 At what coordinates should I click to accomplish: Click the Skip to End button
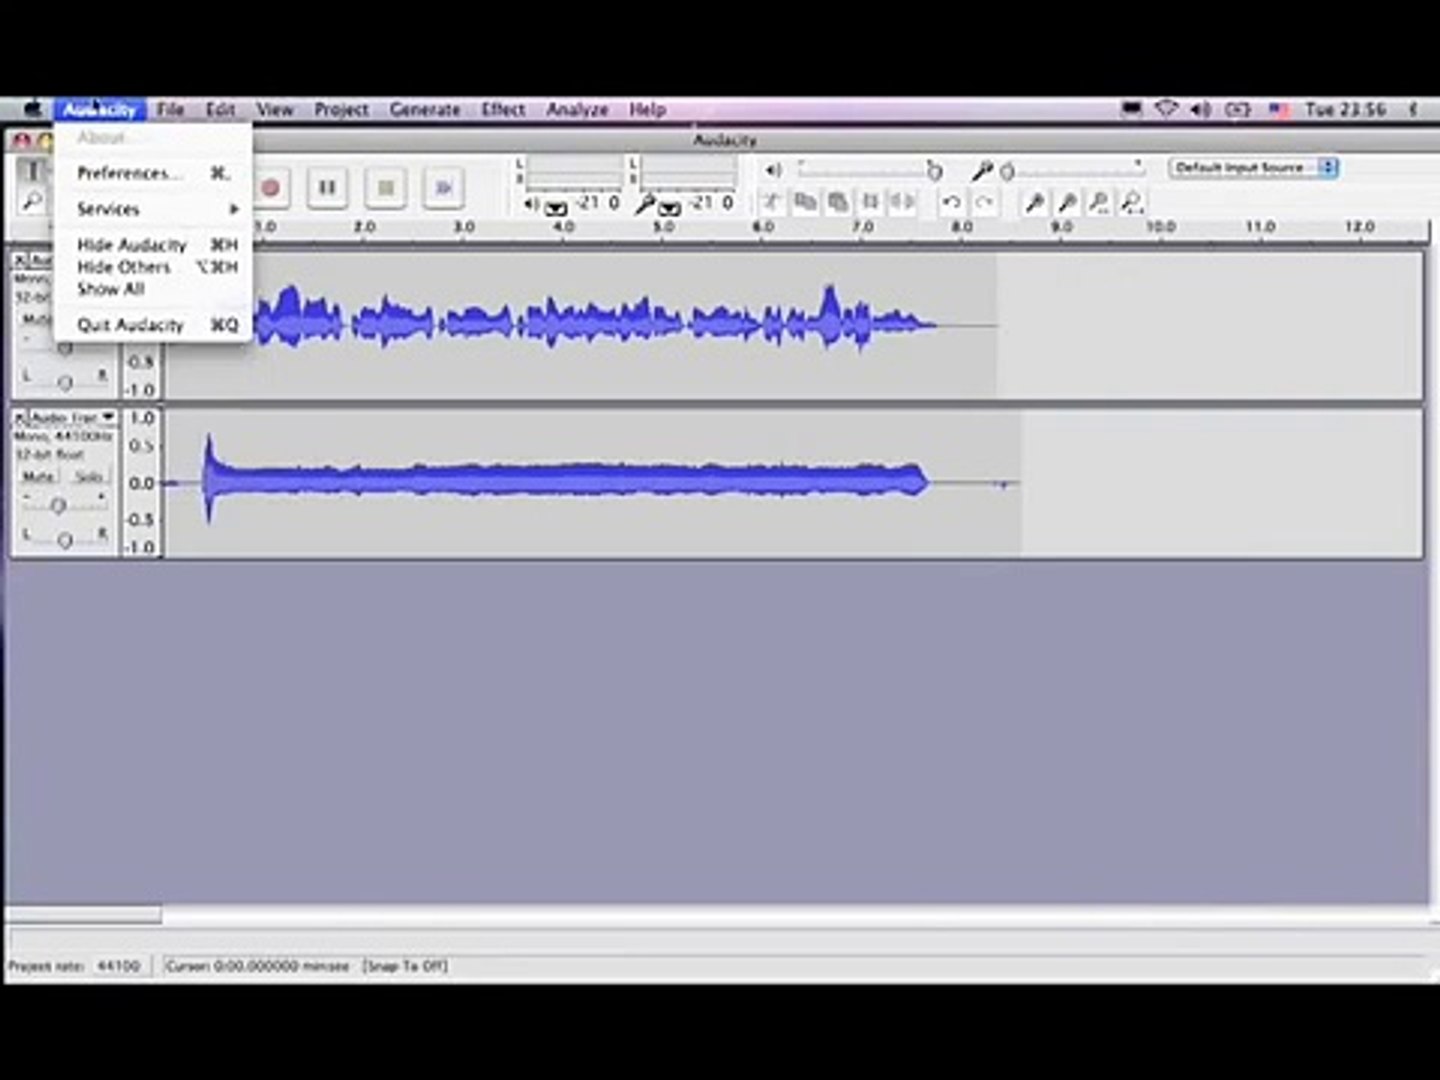tap(443, 187)
